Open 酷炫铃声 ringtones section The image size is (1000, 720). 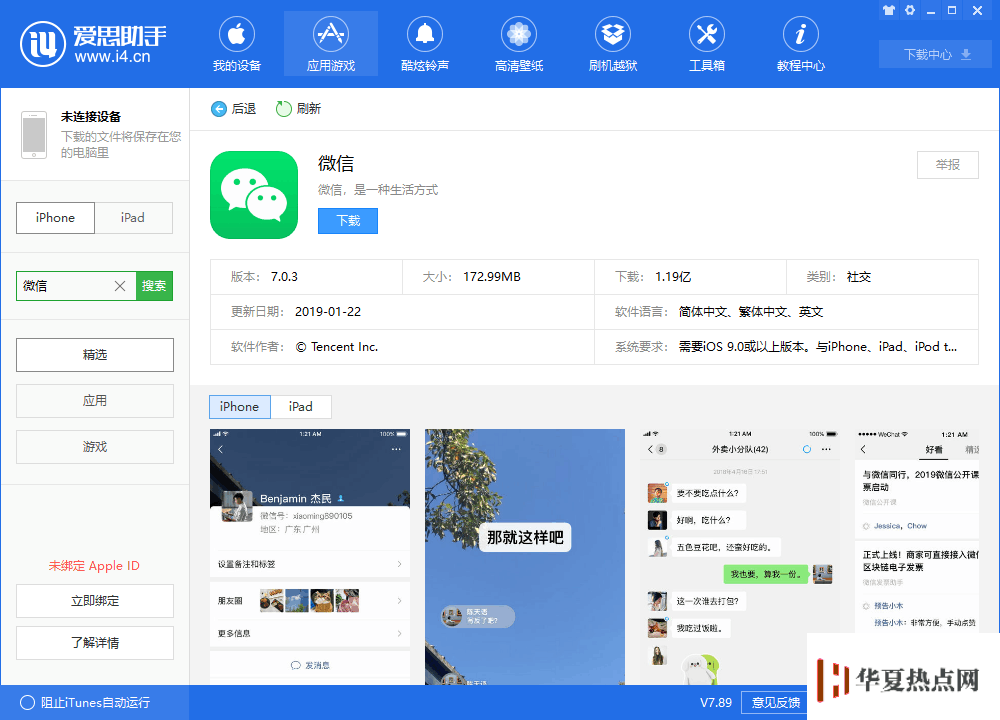425,44
